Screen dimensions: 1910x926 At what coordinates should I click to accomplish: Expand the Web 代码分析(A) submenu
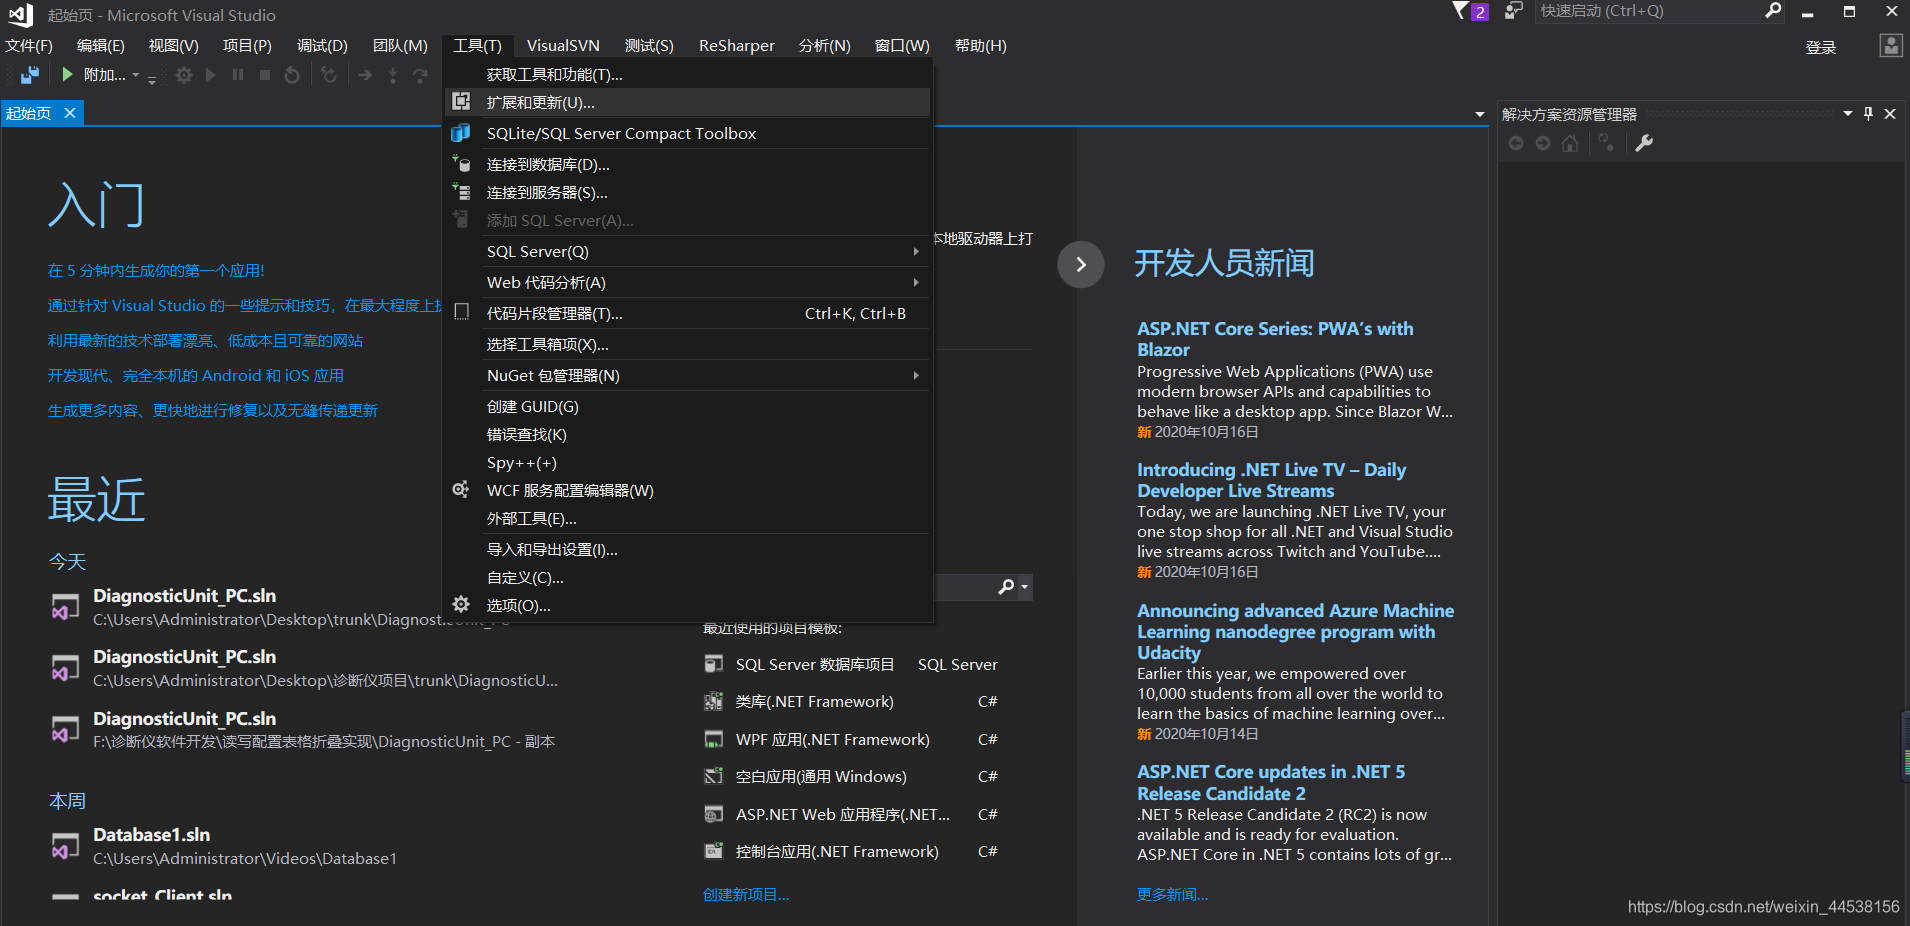click(916, 282)
